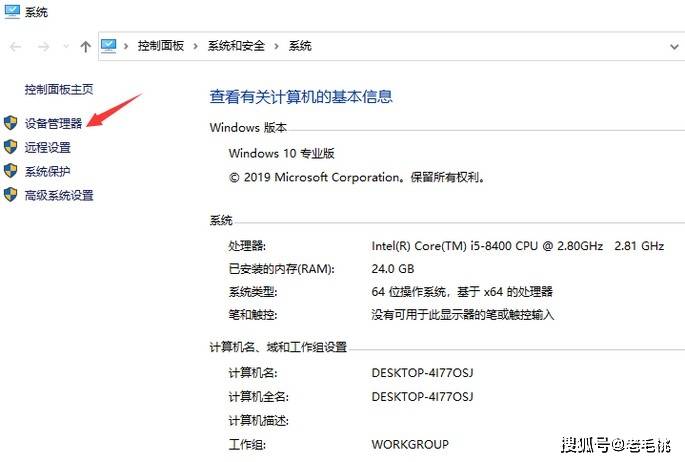Viewport: 685px width, 462px height.
Task: Select the WORKGROUP value
Action: [410, 445]
